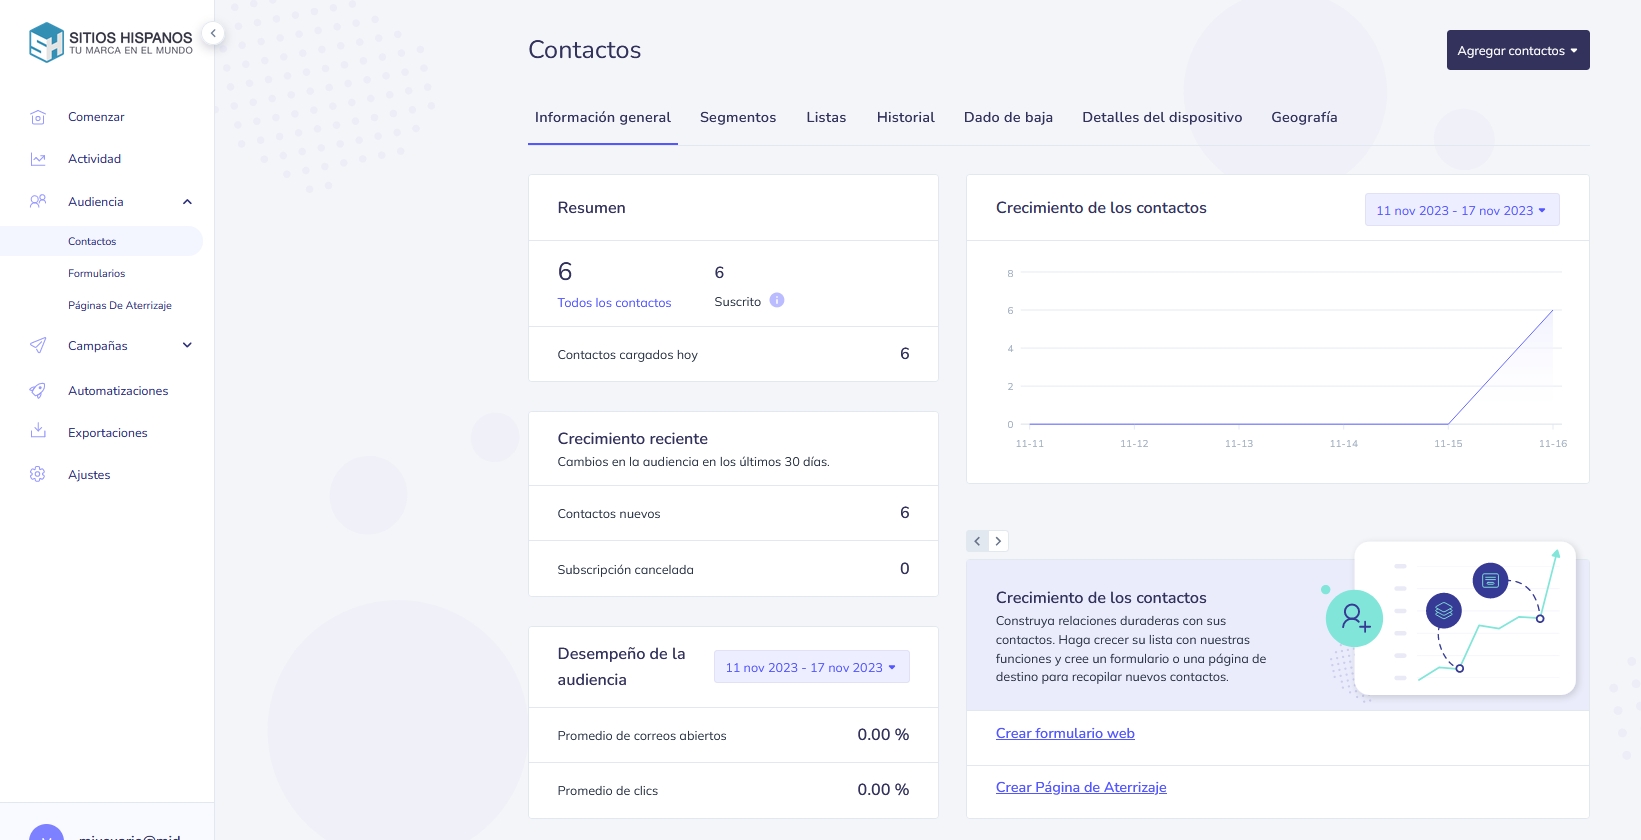
Task: Click the info icon next to Suscrito
Action: click(x=777, y=300)
